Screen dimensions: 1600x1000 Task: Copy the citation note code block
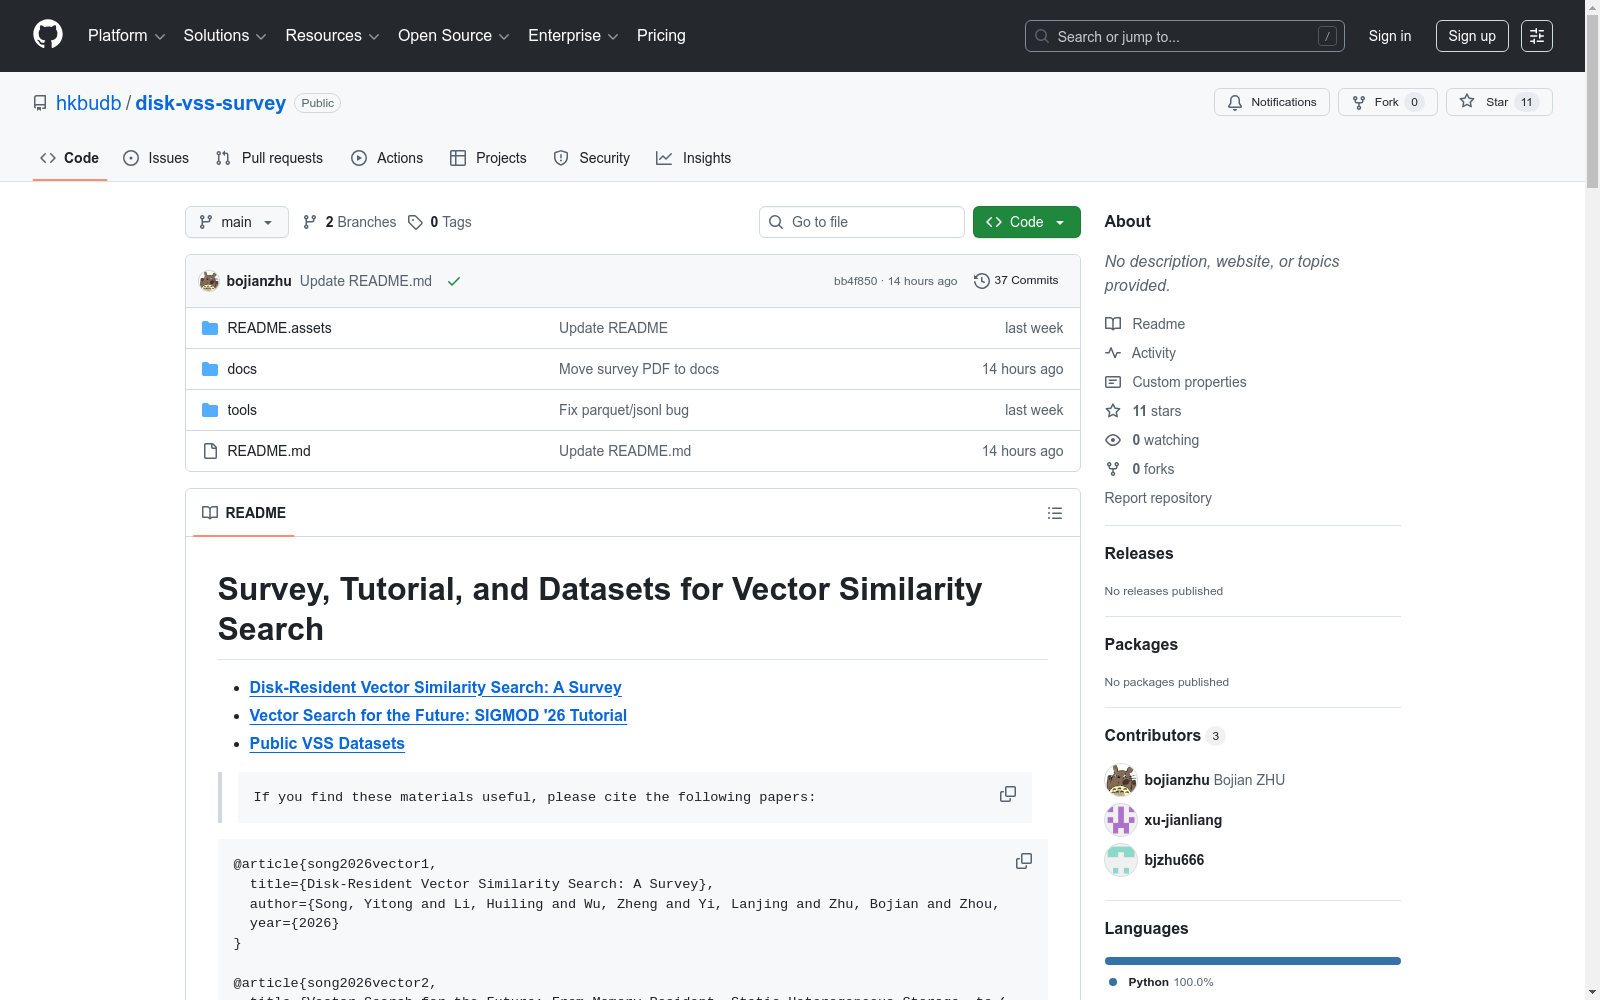coord(1008,794)
